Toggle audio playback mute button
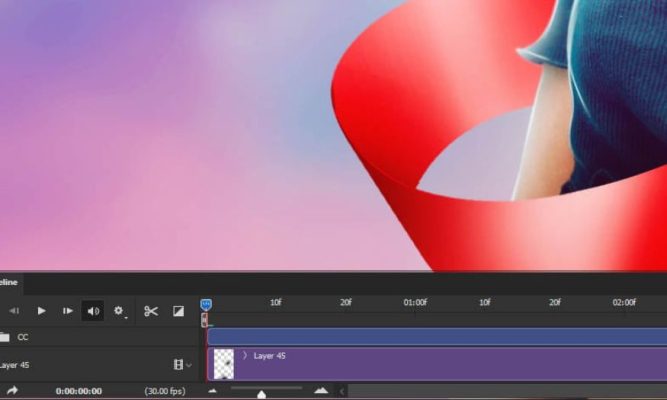Image resolution: width=667 pixels, height=400 pixels. (93, 311)
